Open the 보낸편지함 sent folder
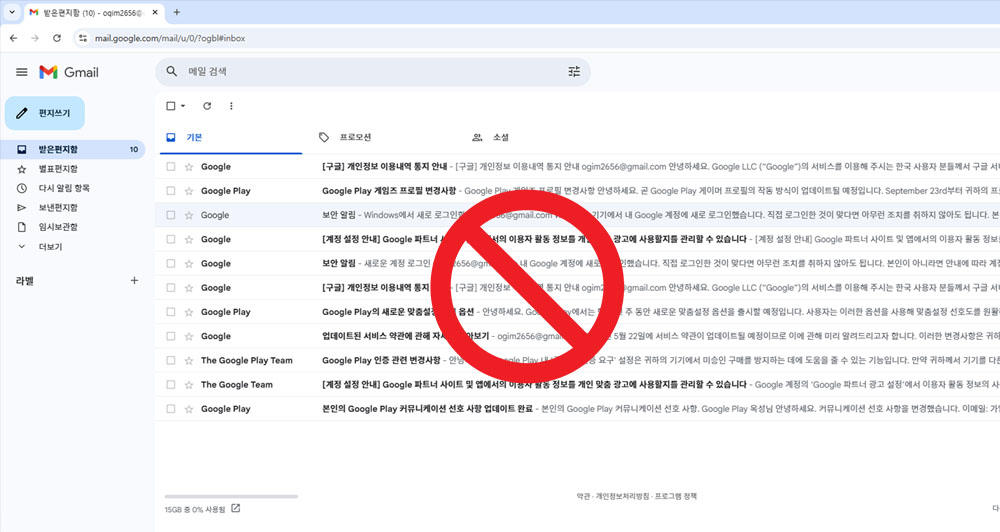Screen dimensions: 1000x532 [x=58, y=208]
